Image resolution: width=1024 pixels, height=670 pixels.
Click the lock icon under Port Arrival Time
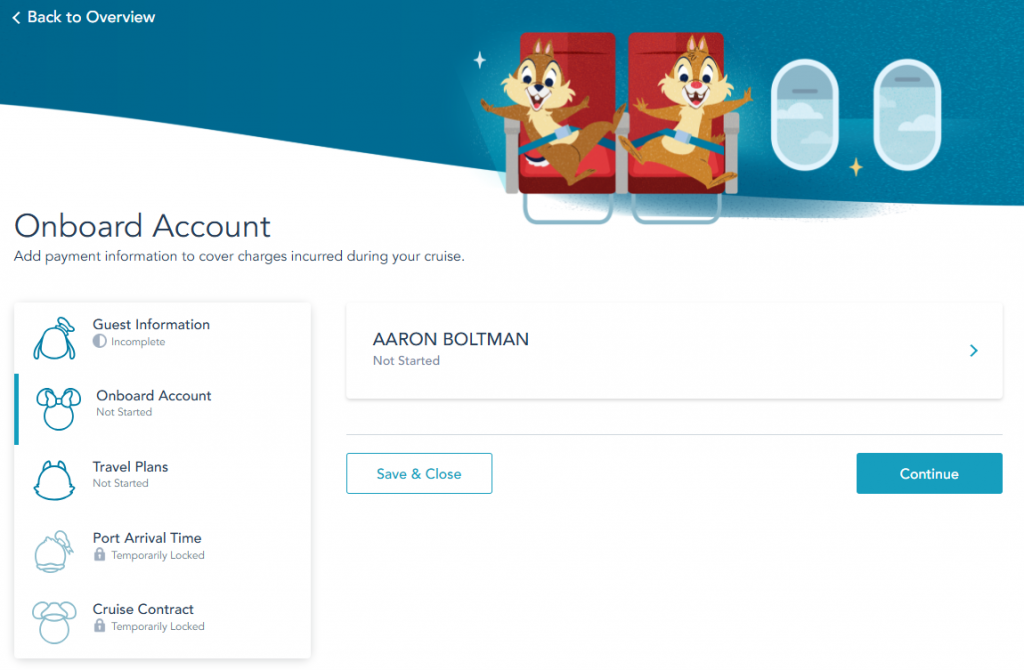99,555
